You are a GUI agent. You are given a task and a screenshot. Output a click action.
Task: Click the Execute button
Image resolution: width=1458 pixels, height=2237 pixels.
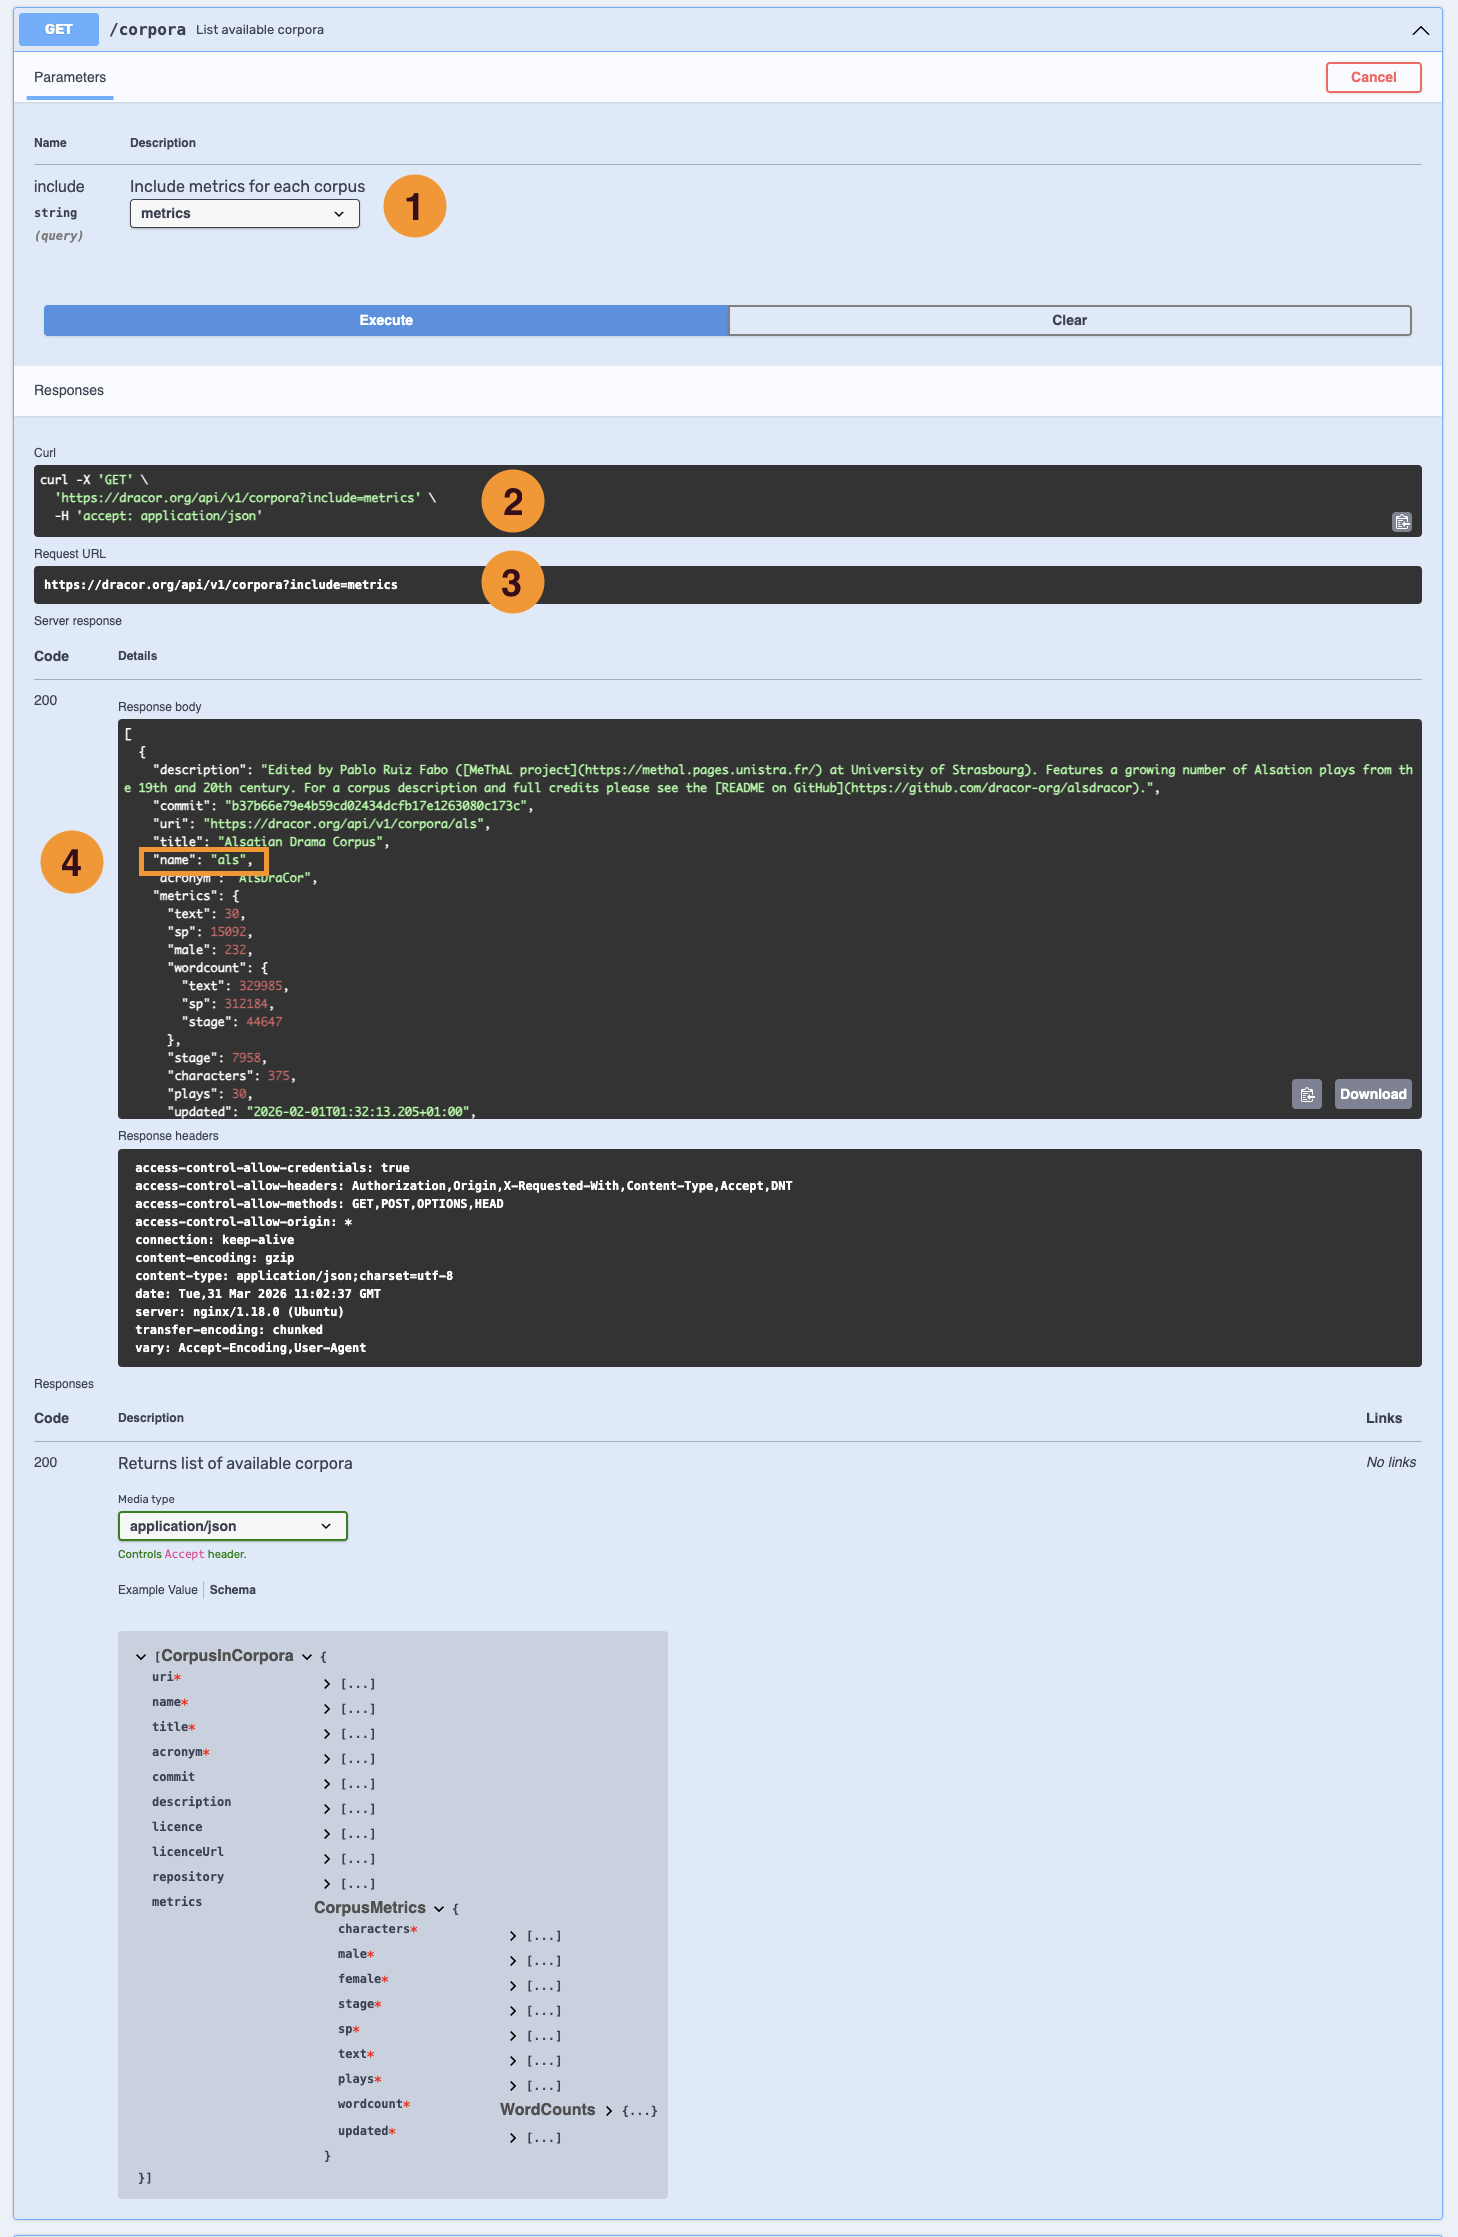click(386, 320)
